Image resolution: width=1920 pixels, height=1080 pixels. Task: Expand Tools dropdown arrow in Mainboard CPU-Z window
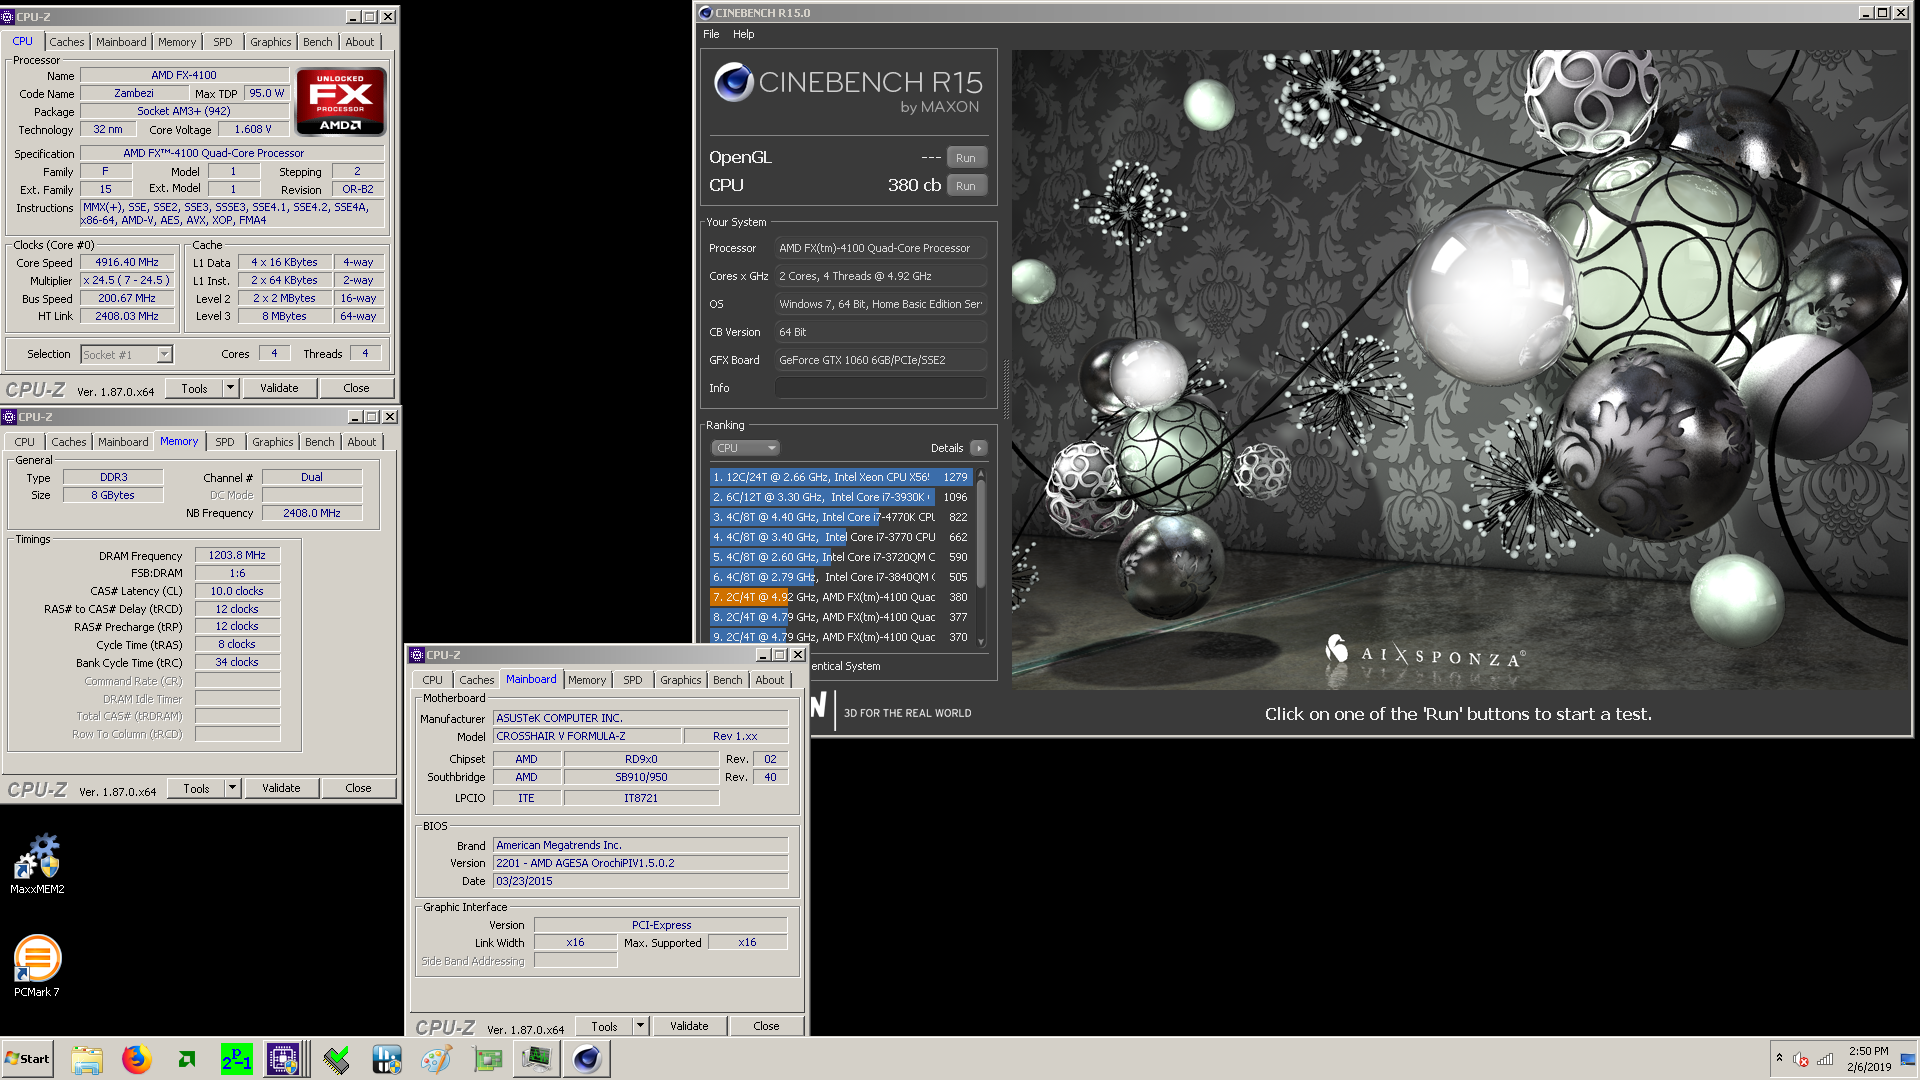[641, 1026]
